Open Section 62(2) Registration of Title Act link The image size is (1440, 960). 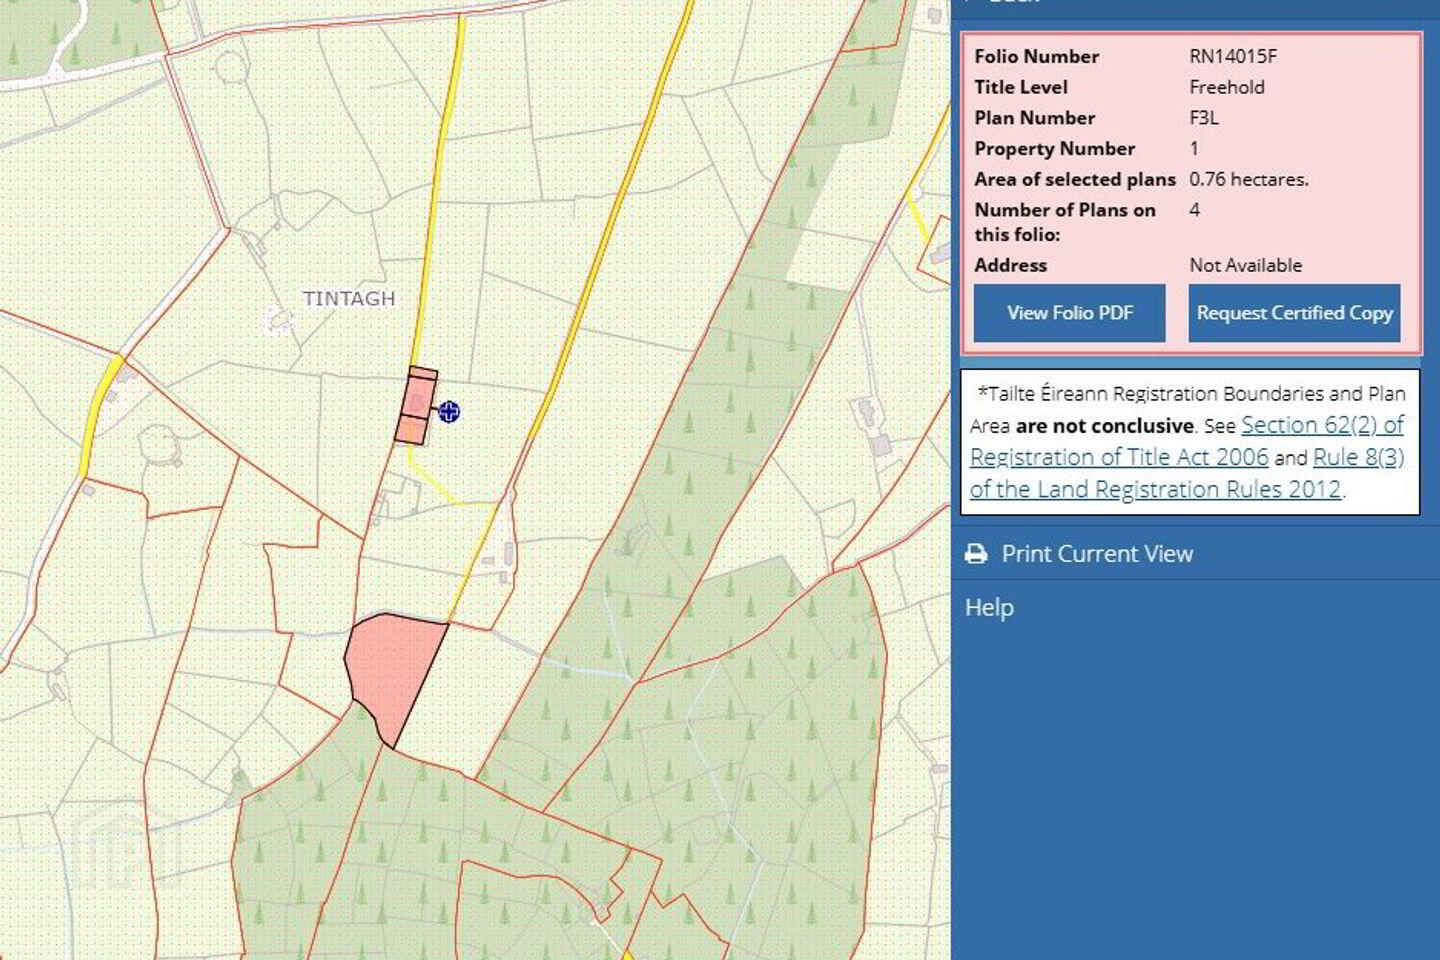pyautogui.click(x=1186, y=441)
